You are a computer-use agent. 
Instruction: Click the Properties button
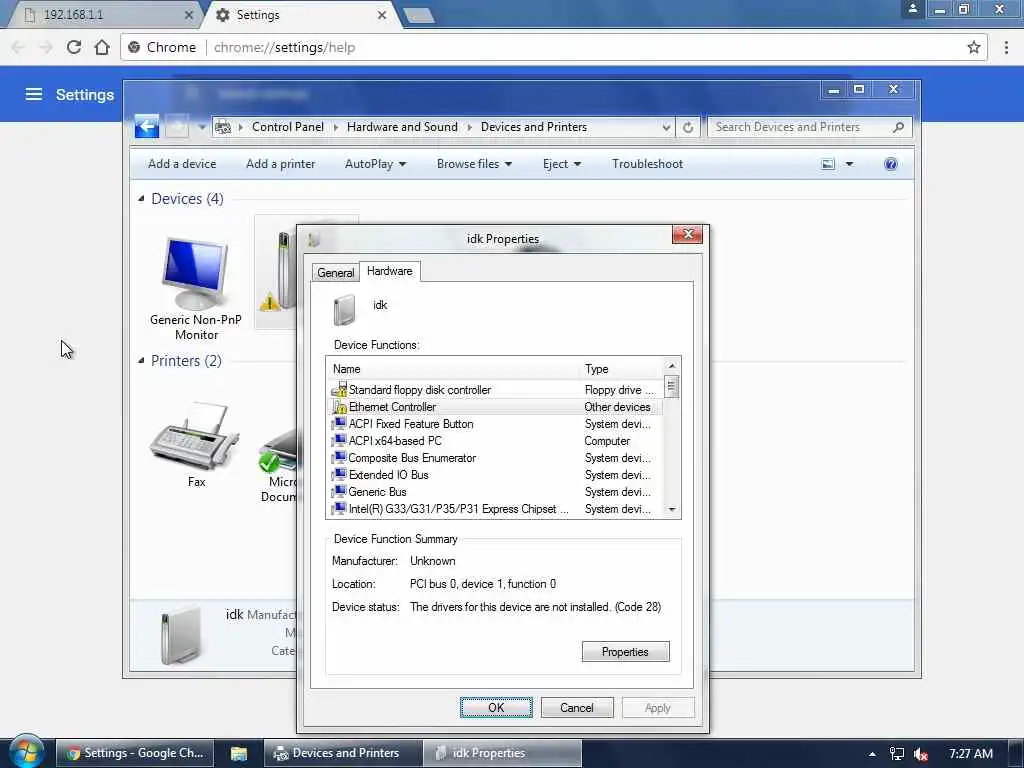pos(625,652)
